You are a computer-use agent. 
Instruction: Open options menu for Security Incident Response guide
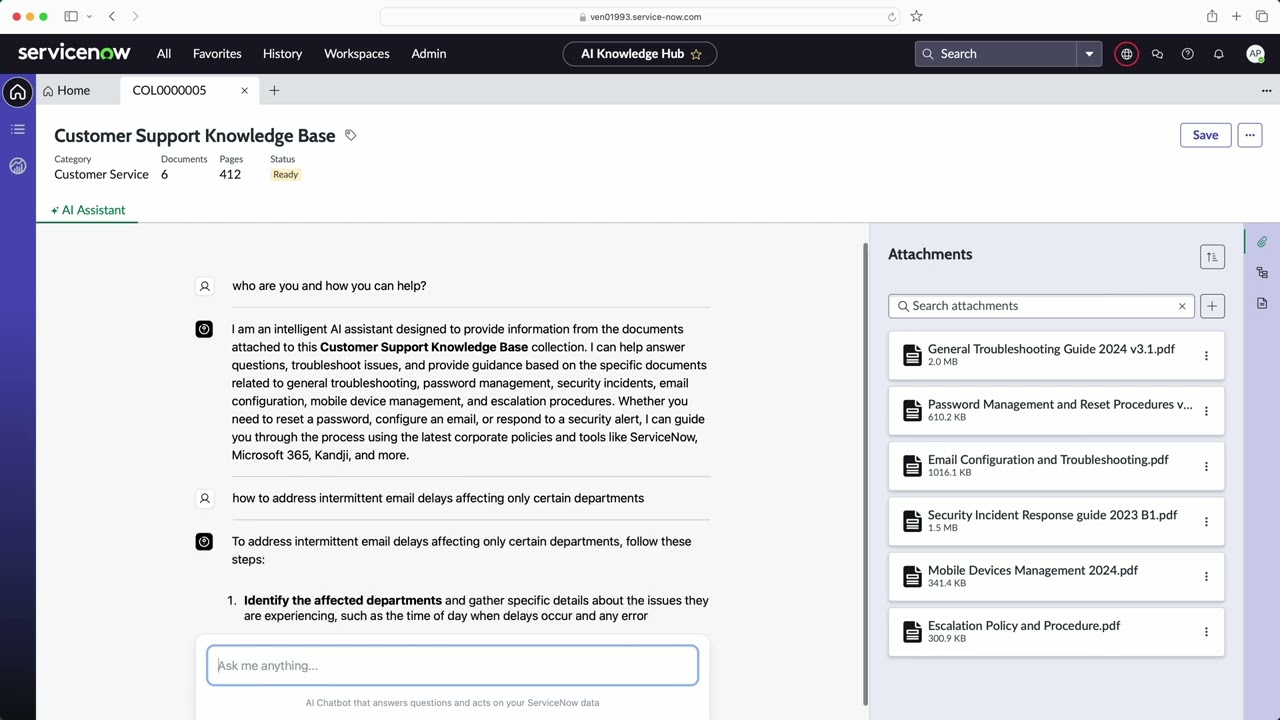click(1206, 521)
